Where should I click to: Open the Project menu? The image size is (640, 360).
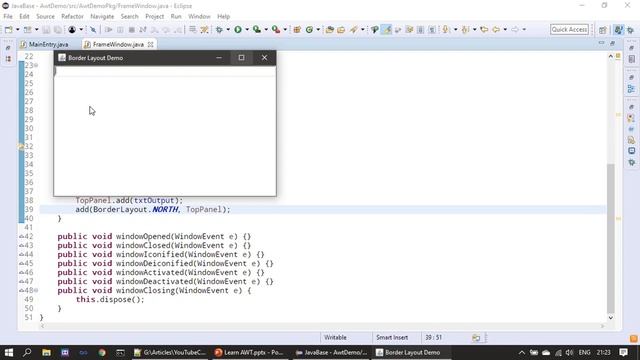(x=154, y=16)
